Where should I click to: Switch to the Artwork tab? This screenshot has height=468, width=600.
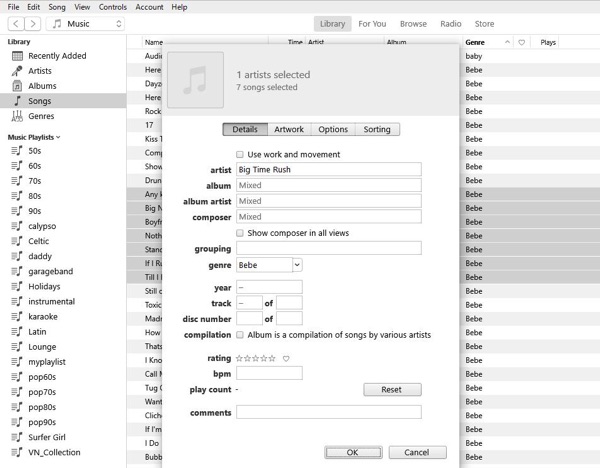[288, 129]
